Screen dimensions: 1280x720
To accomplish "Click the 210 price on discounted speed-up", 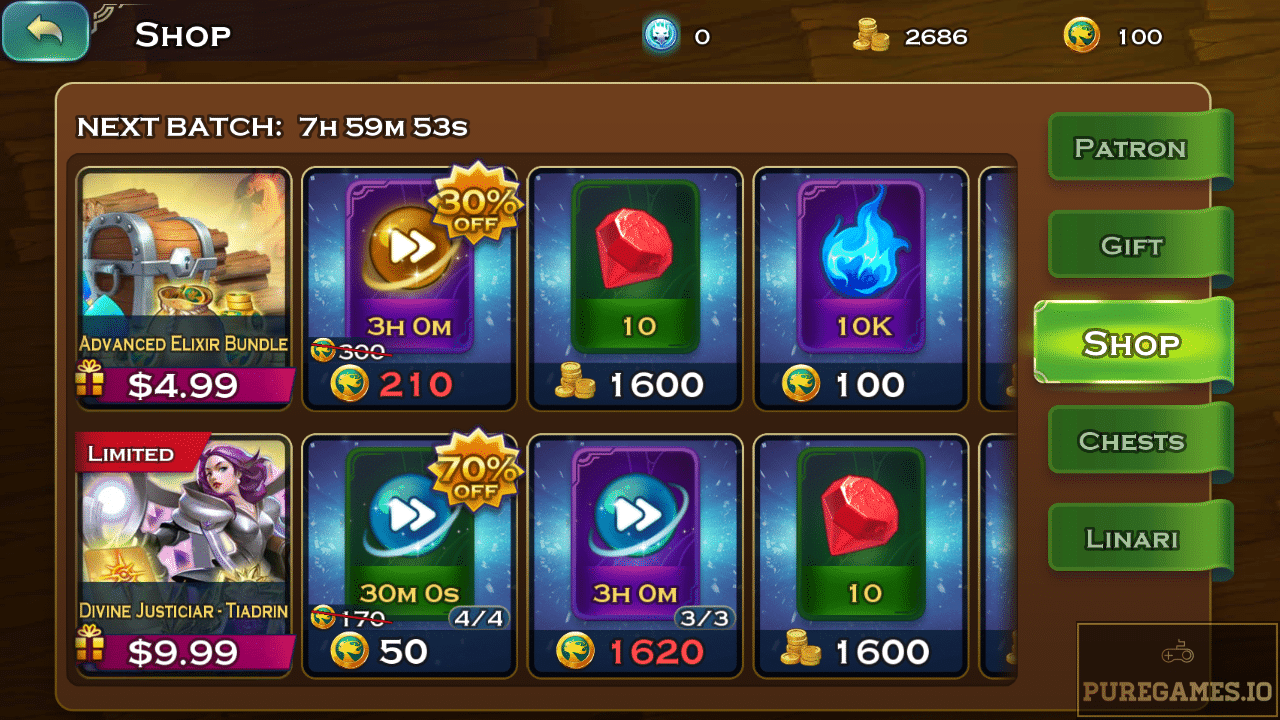I will [416, 384].
